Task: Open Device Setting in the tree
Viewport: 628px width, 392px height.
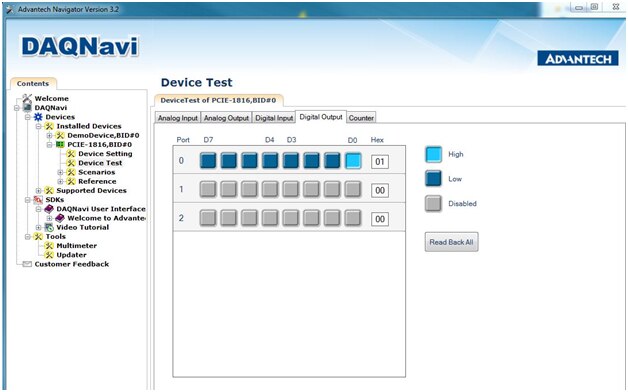Action: (x=105, y=154)
